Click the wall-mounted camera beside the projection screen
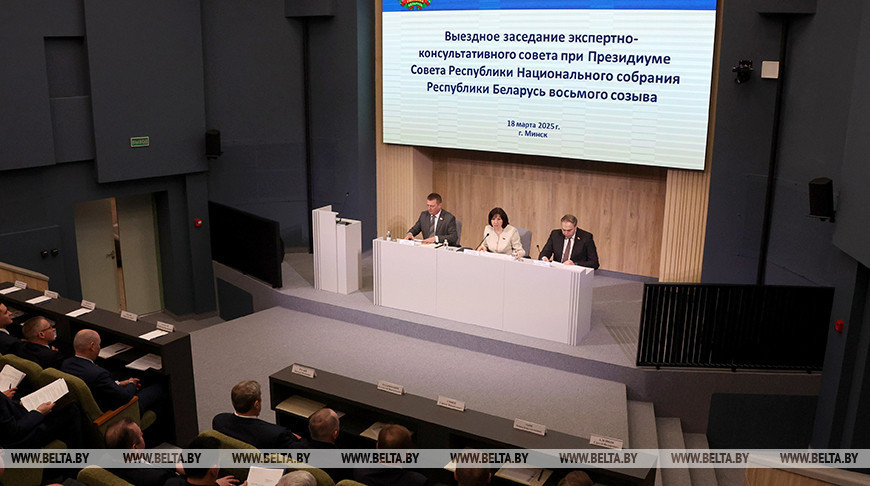Viewport: 870px width, 486px height. 742,71
